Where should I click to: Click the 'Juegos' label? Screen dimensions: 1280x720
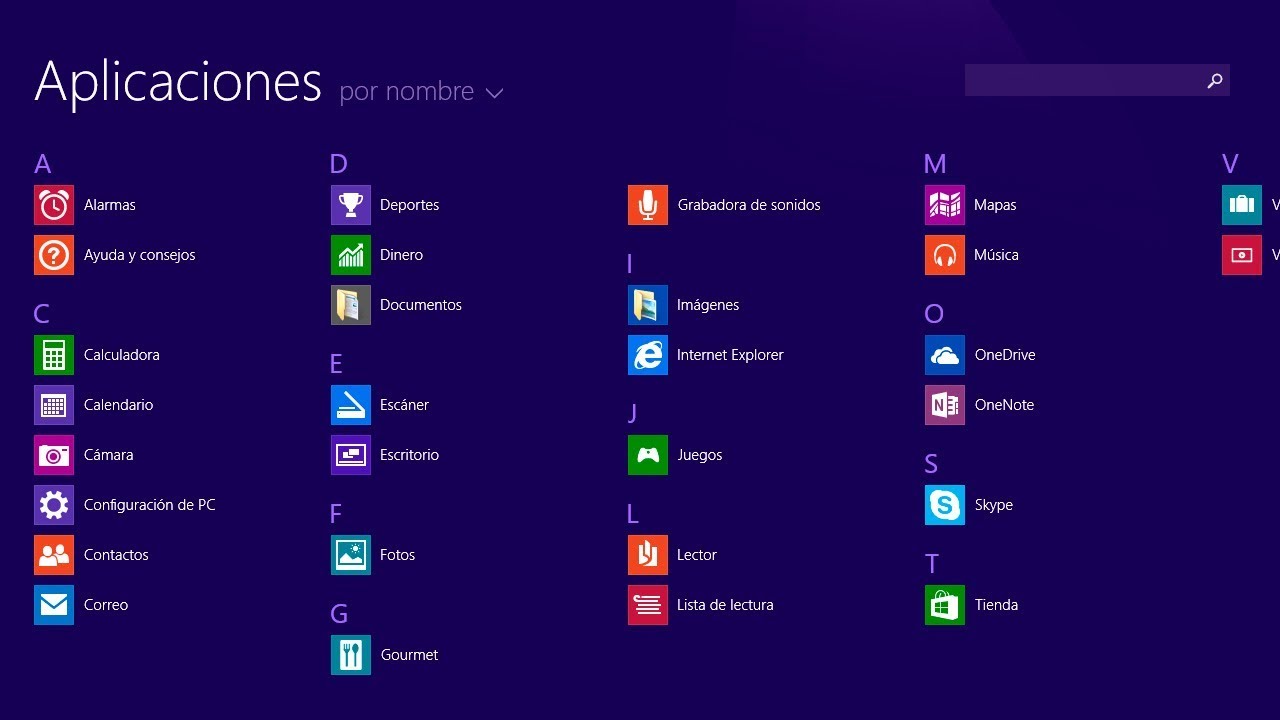700,455
